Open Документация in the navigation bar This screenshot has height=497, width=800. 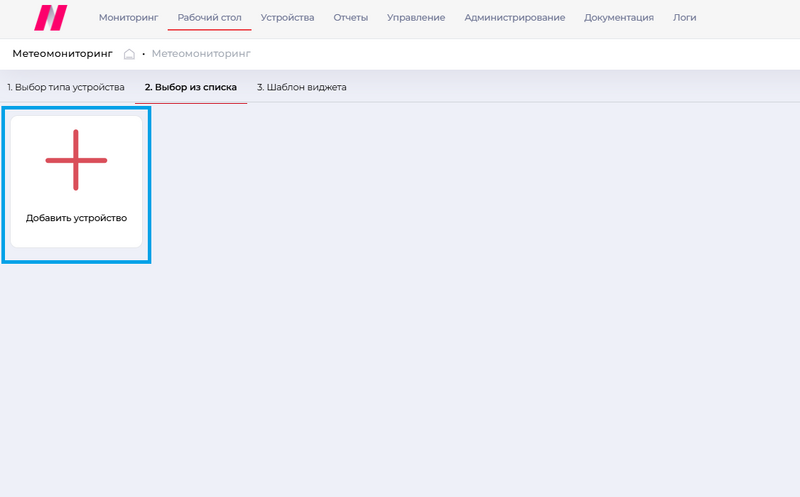click(x=618, y=17)
